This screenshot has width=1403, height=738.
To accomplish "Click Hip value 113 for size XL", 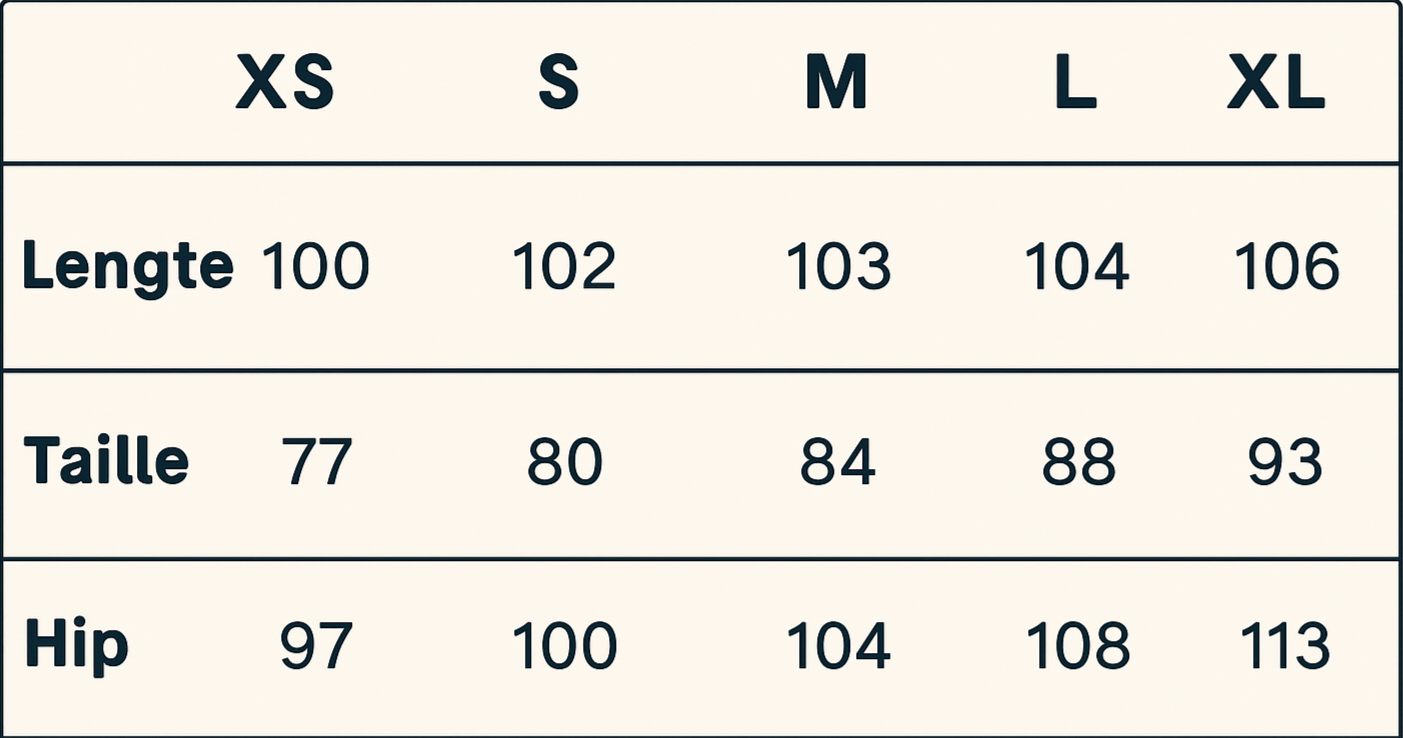I will pyautogui.click(x=1286, y=646).
